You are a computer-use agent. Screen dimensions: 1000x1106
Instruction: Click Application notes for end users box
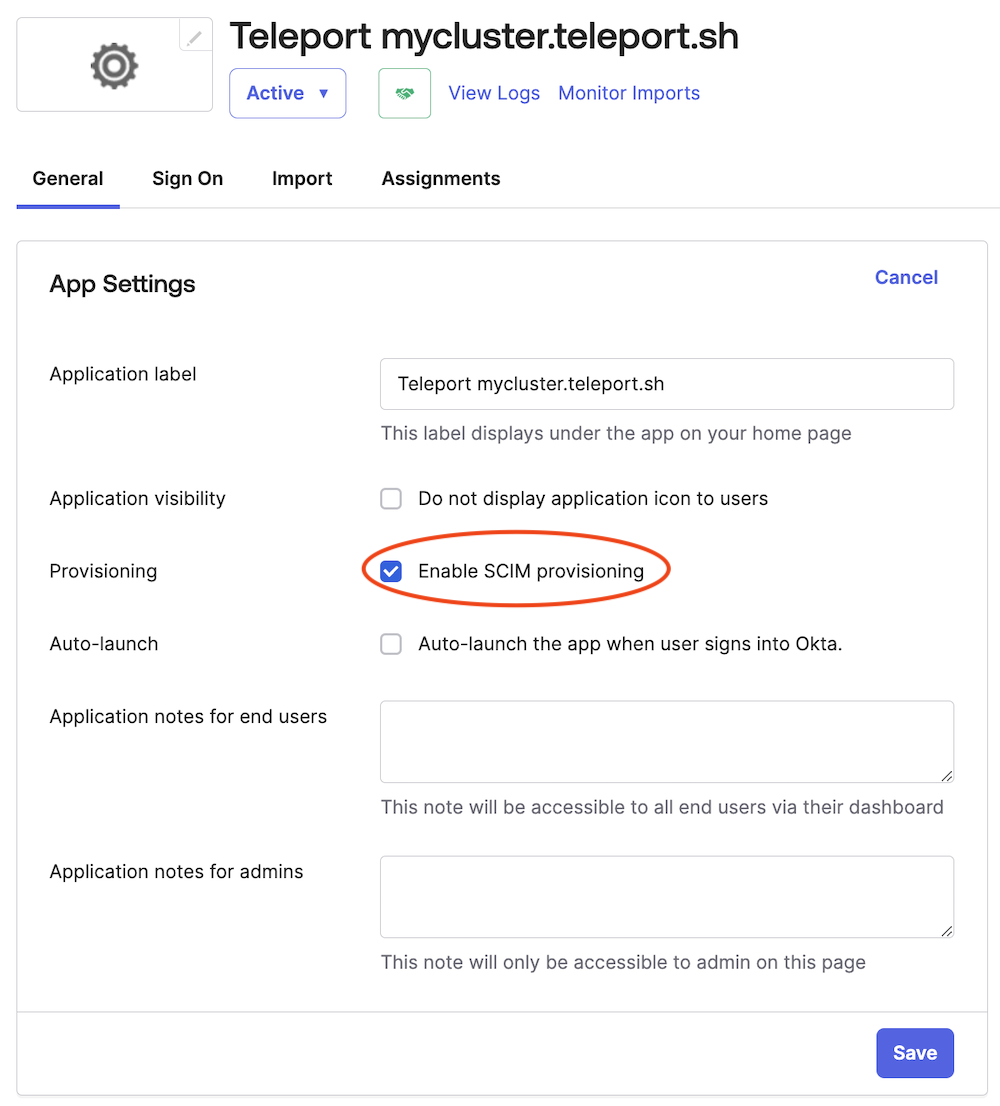(666, 741)
